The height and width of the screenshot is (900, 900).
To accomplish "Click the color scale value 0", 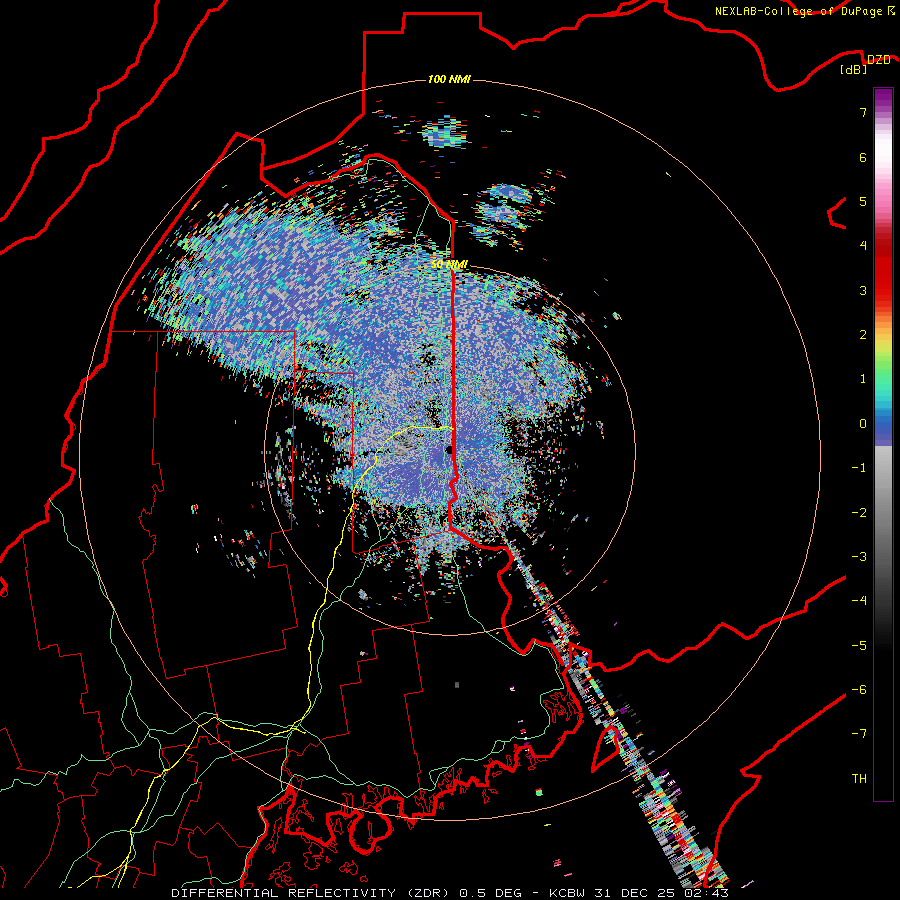I will (863, 424).
